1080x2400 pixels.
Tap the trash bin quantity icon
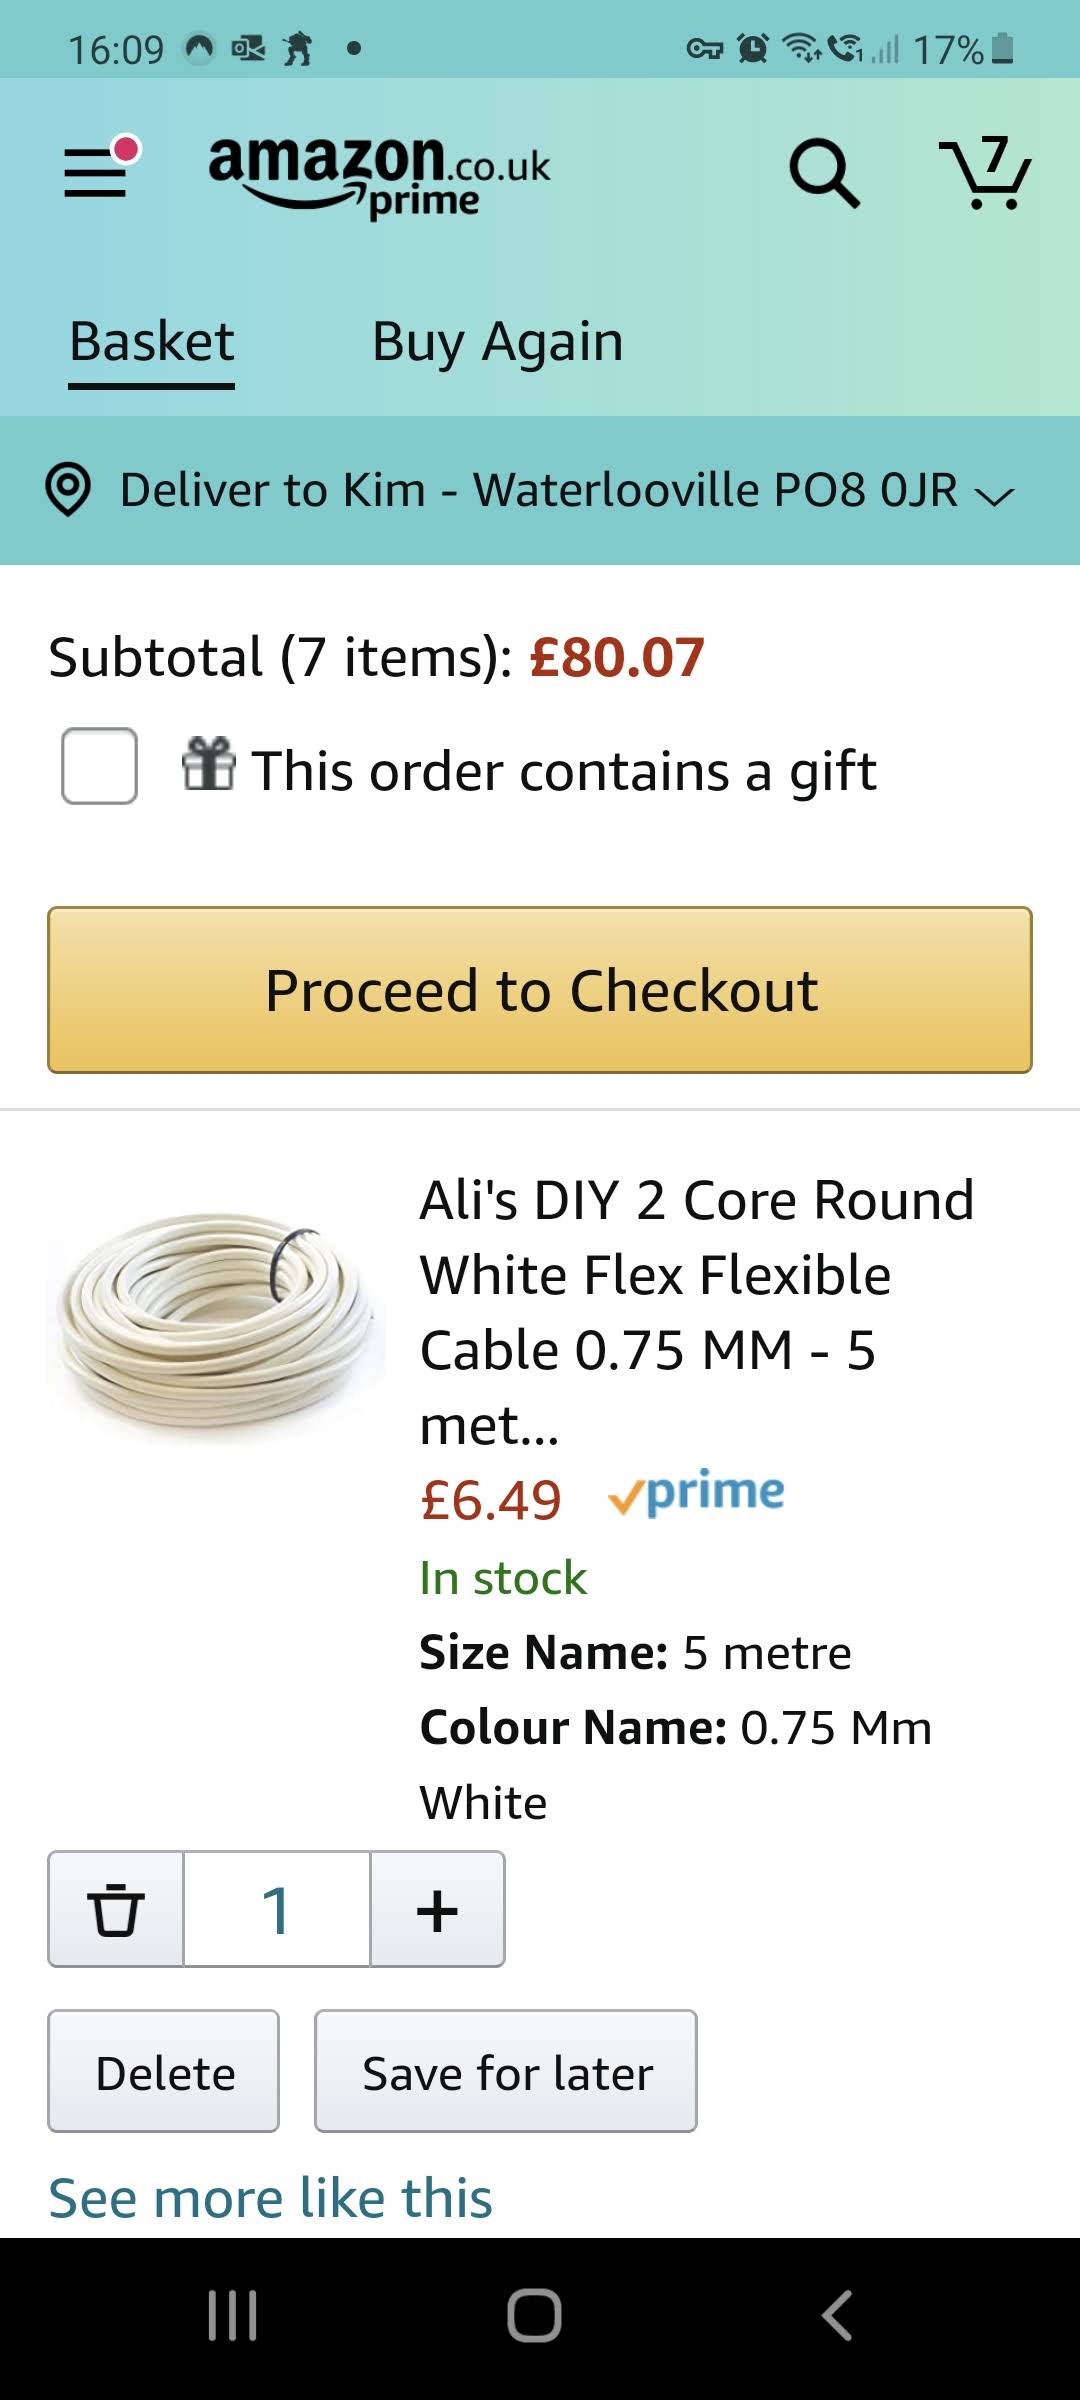116,1909
